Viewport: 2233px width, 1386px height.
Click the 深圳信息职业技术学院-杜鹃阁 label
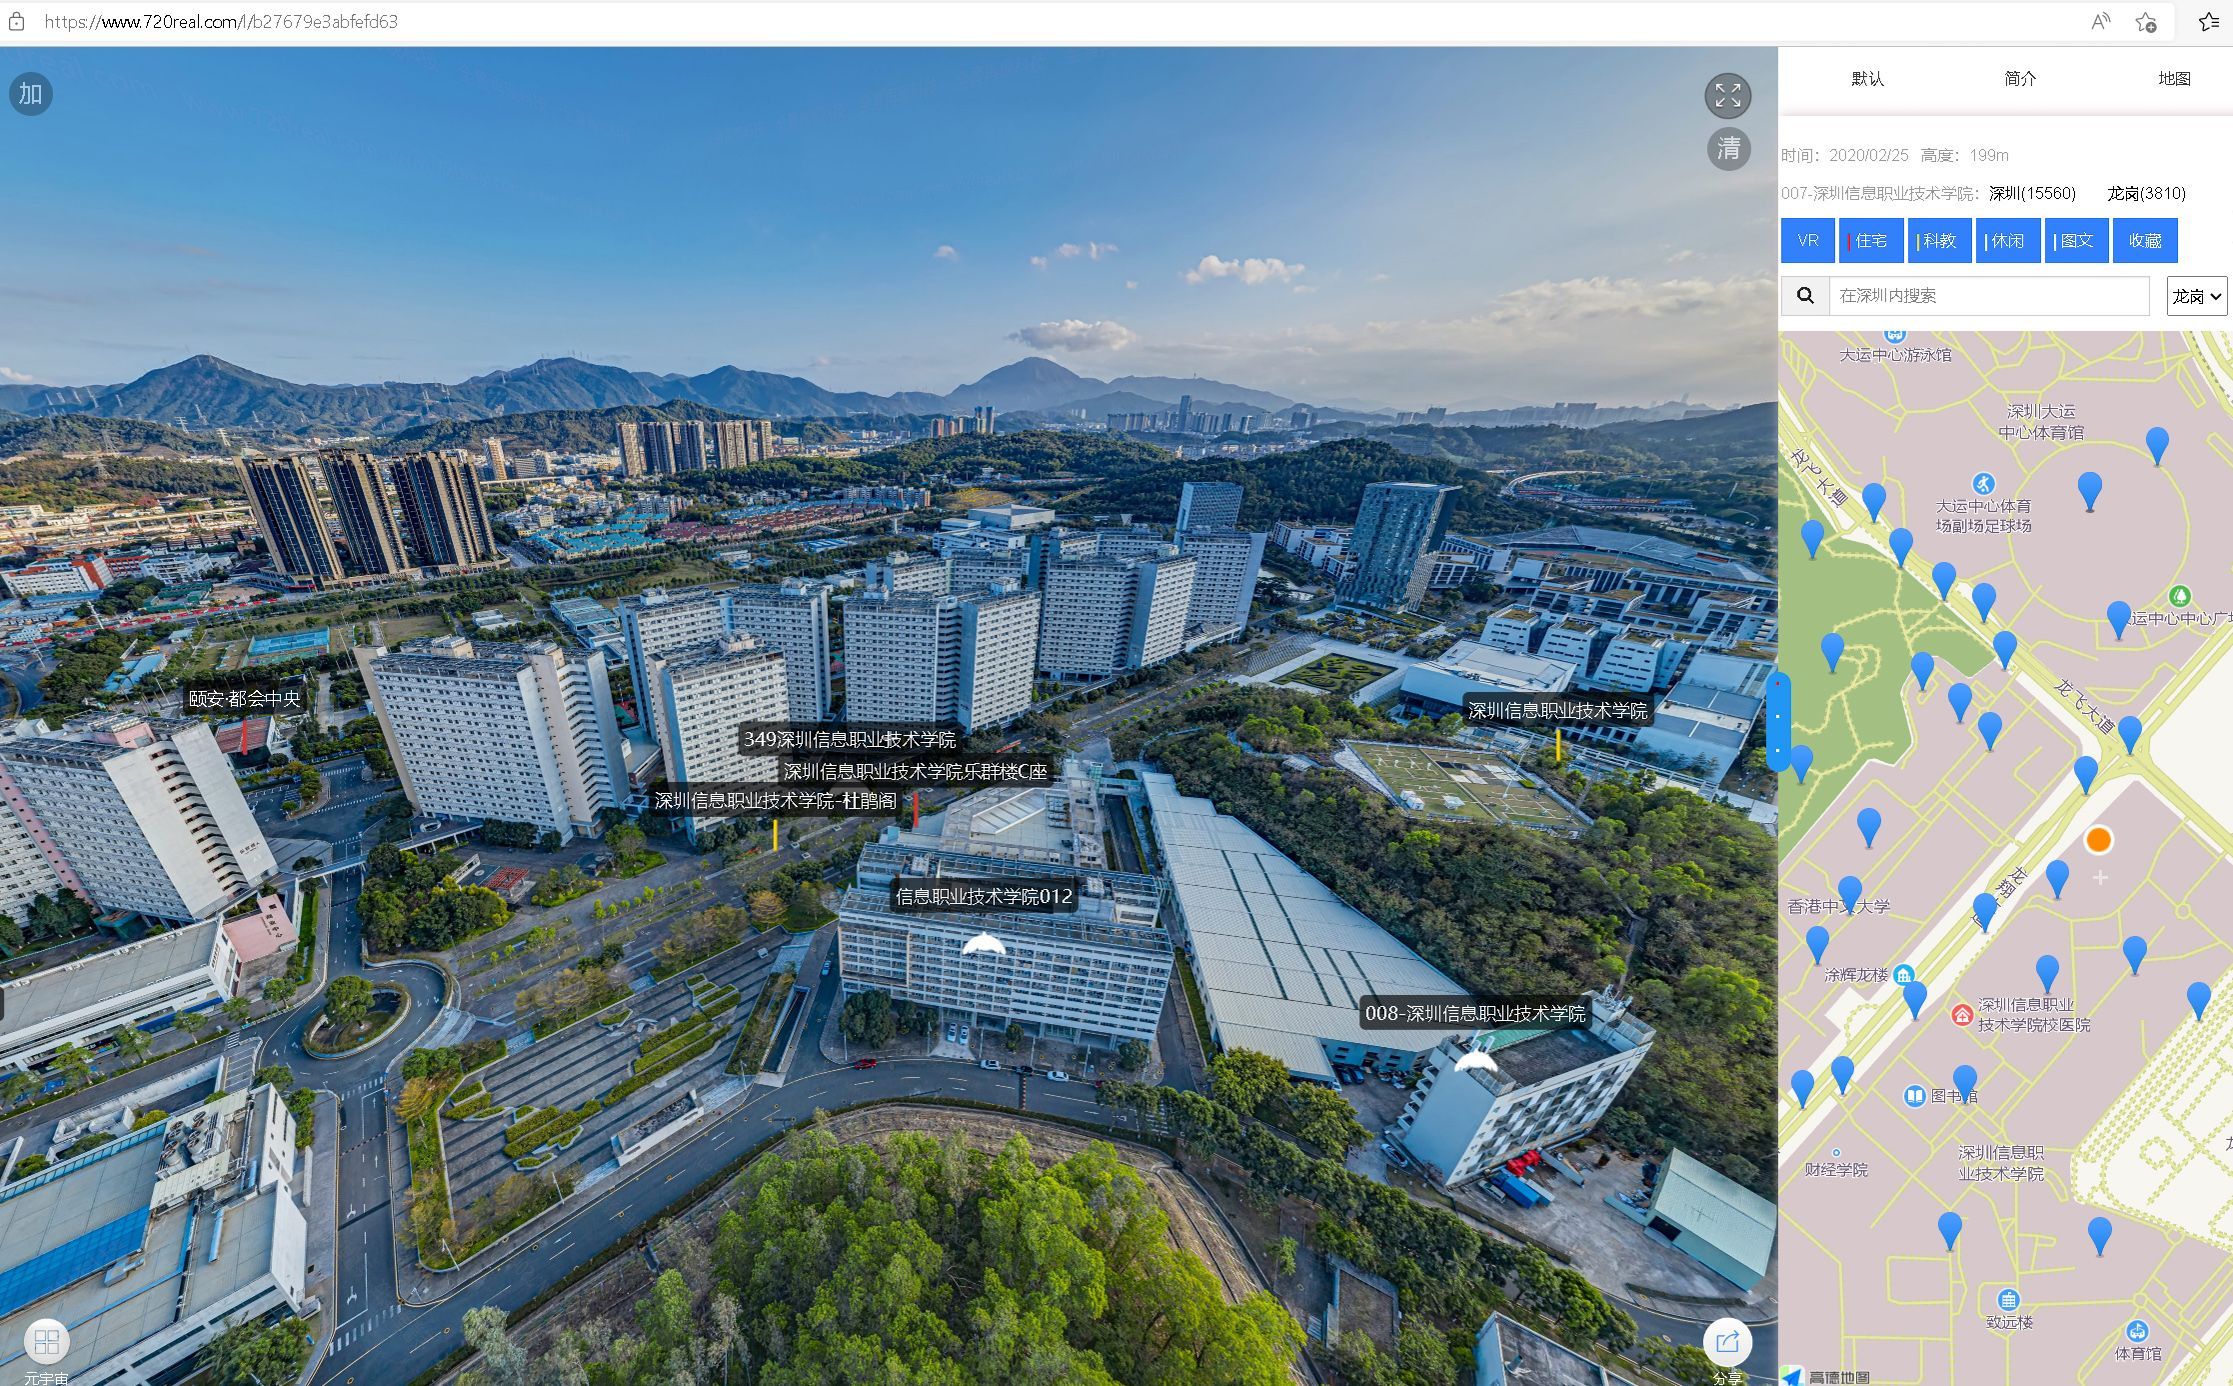coord(775,801)
